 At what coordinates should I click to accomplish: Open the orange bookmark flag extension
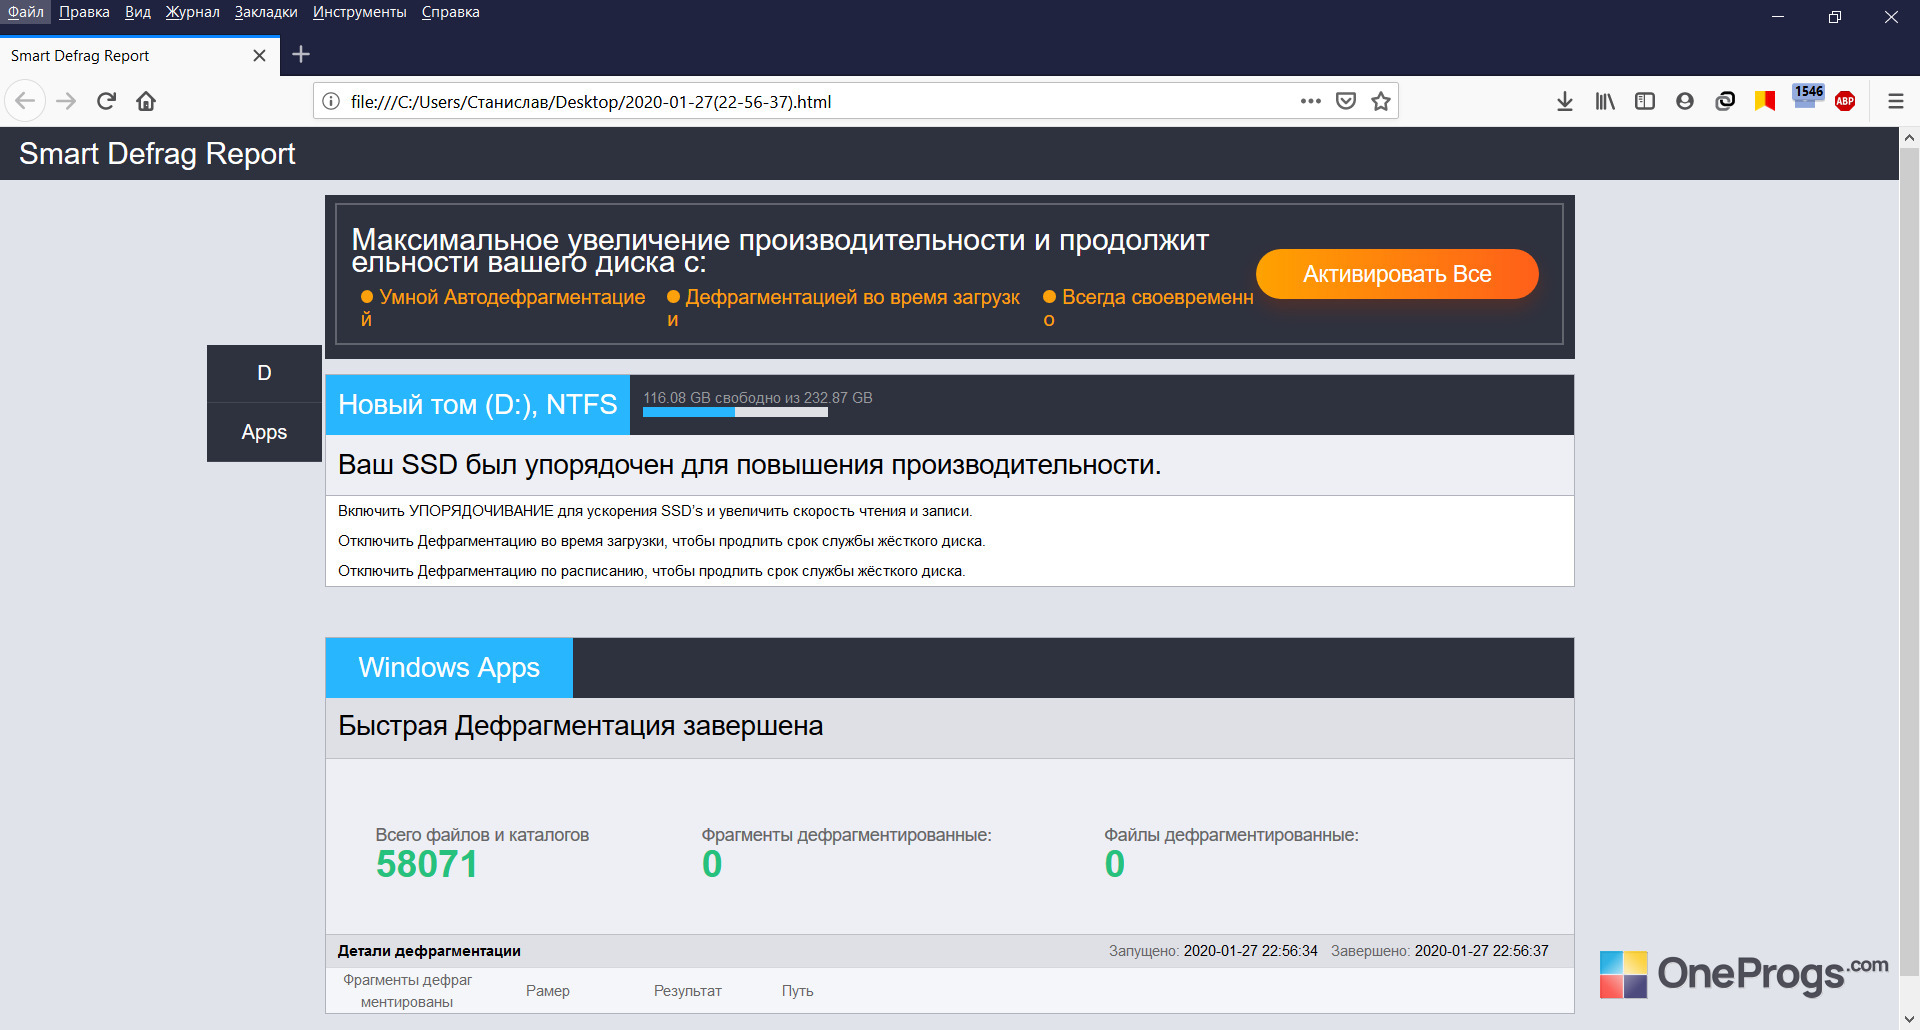(1765, 101)
